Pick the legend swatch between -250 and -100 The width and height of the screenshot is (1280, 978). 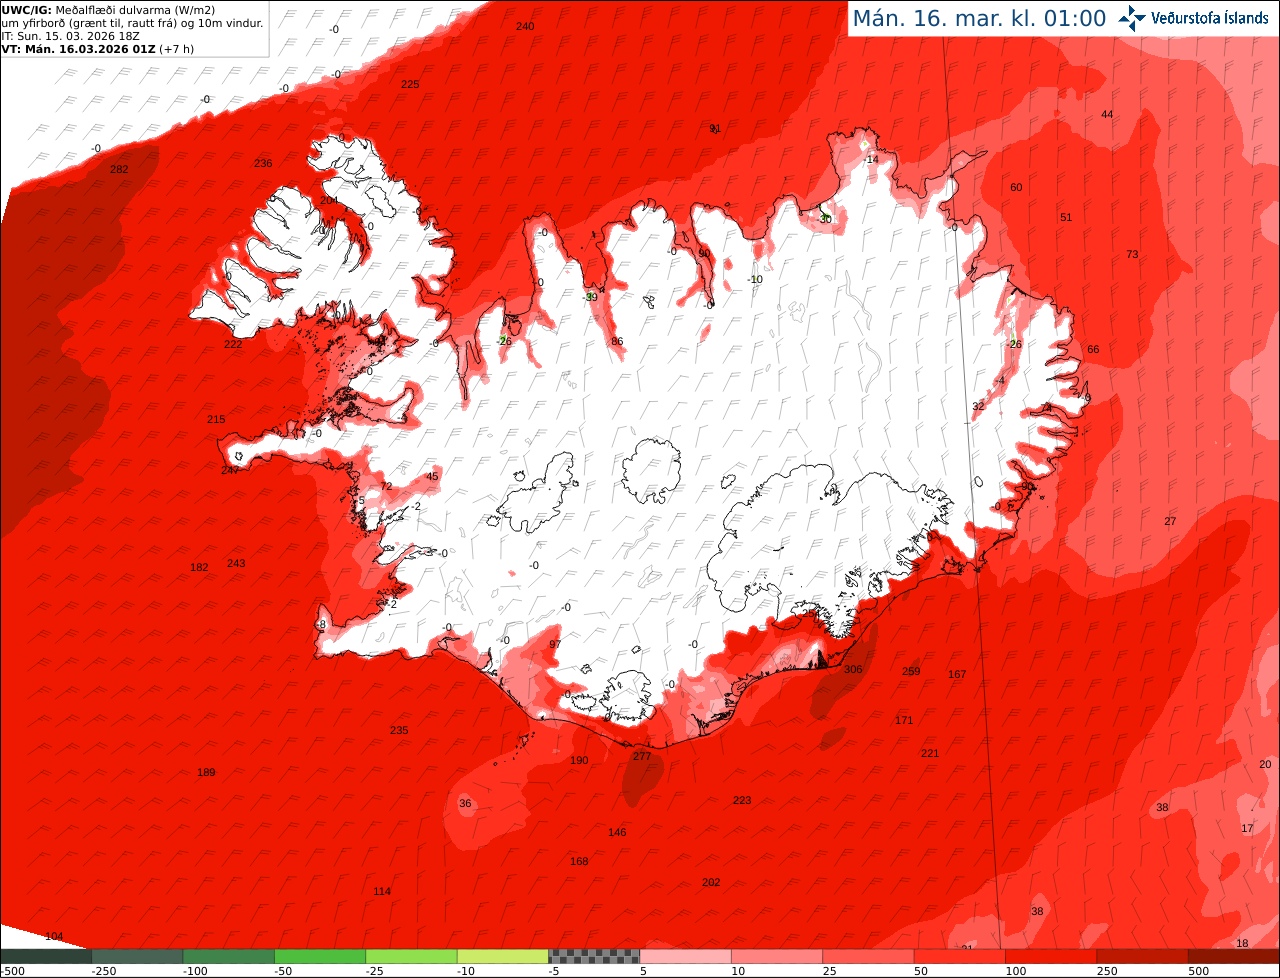[137, 956]
